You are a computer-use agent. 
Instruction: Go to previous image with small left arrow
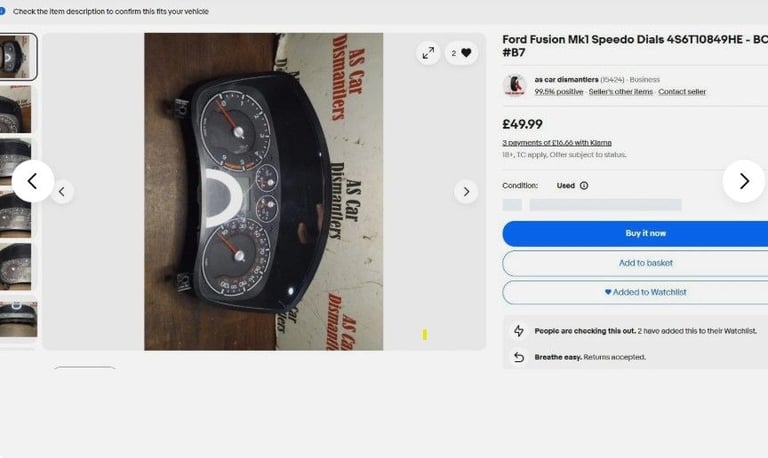(62, 192)
